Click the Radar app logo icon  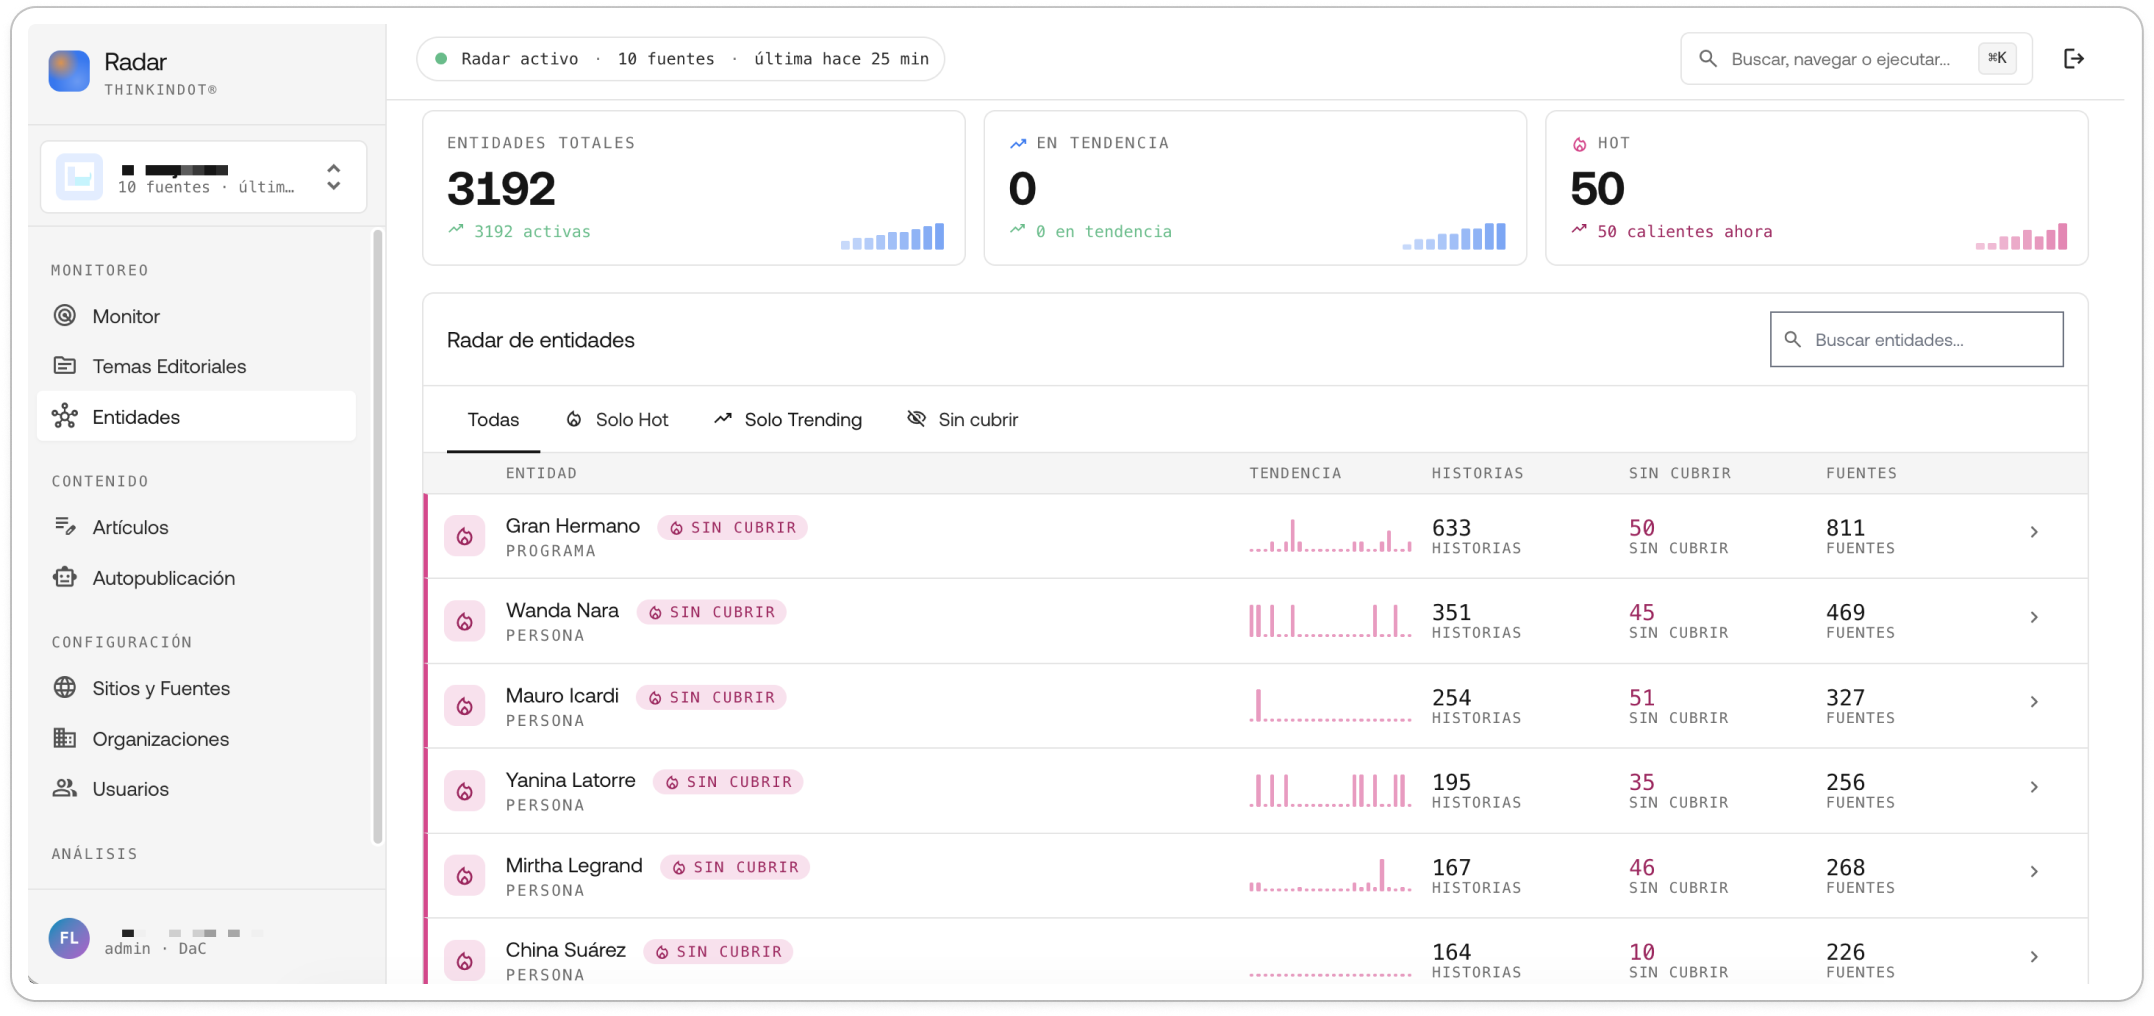pyautogui.click(x=69, y=71)
